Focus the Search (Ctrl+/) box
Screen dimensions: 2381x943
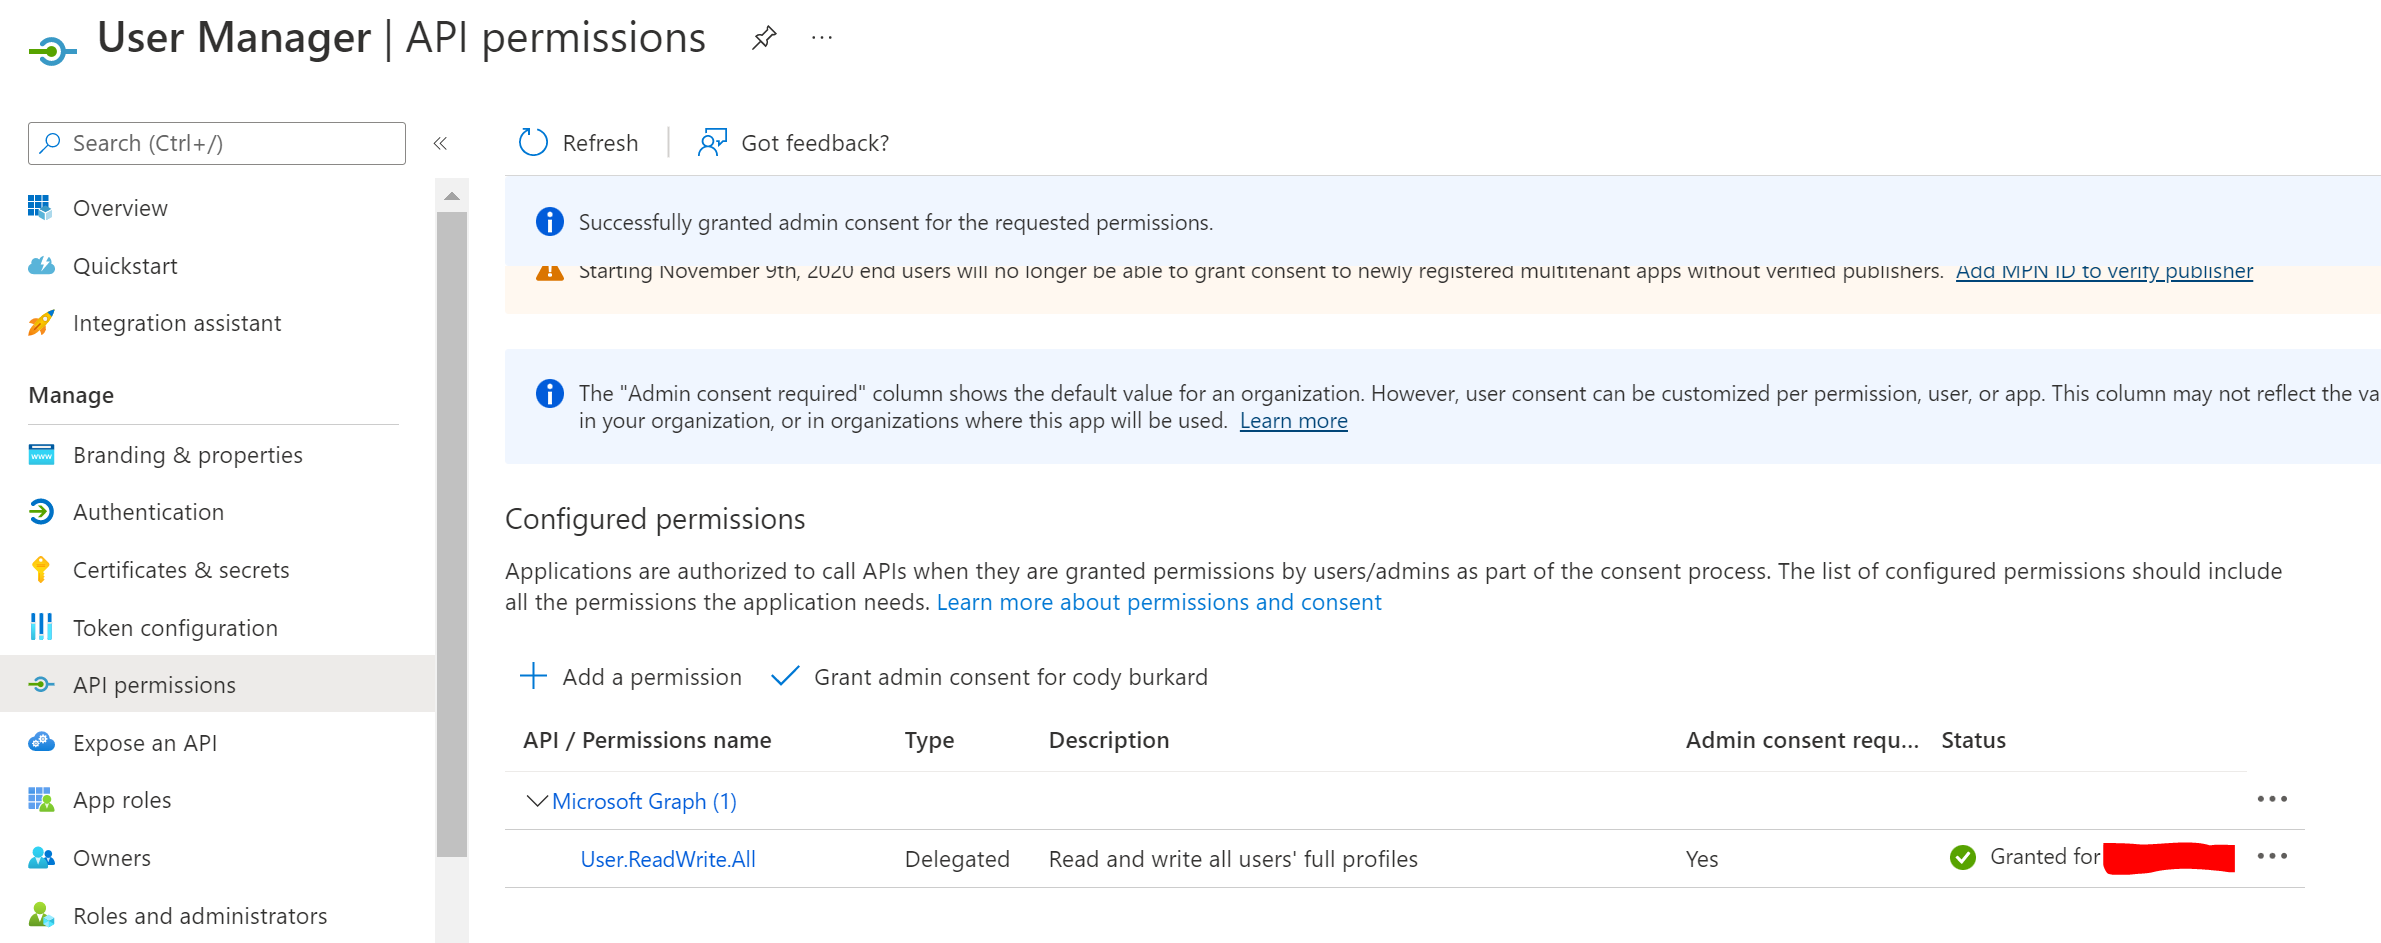click(x=217, y=143)
